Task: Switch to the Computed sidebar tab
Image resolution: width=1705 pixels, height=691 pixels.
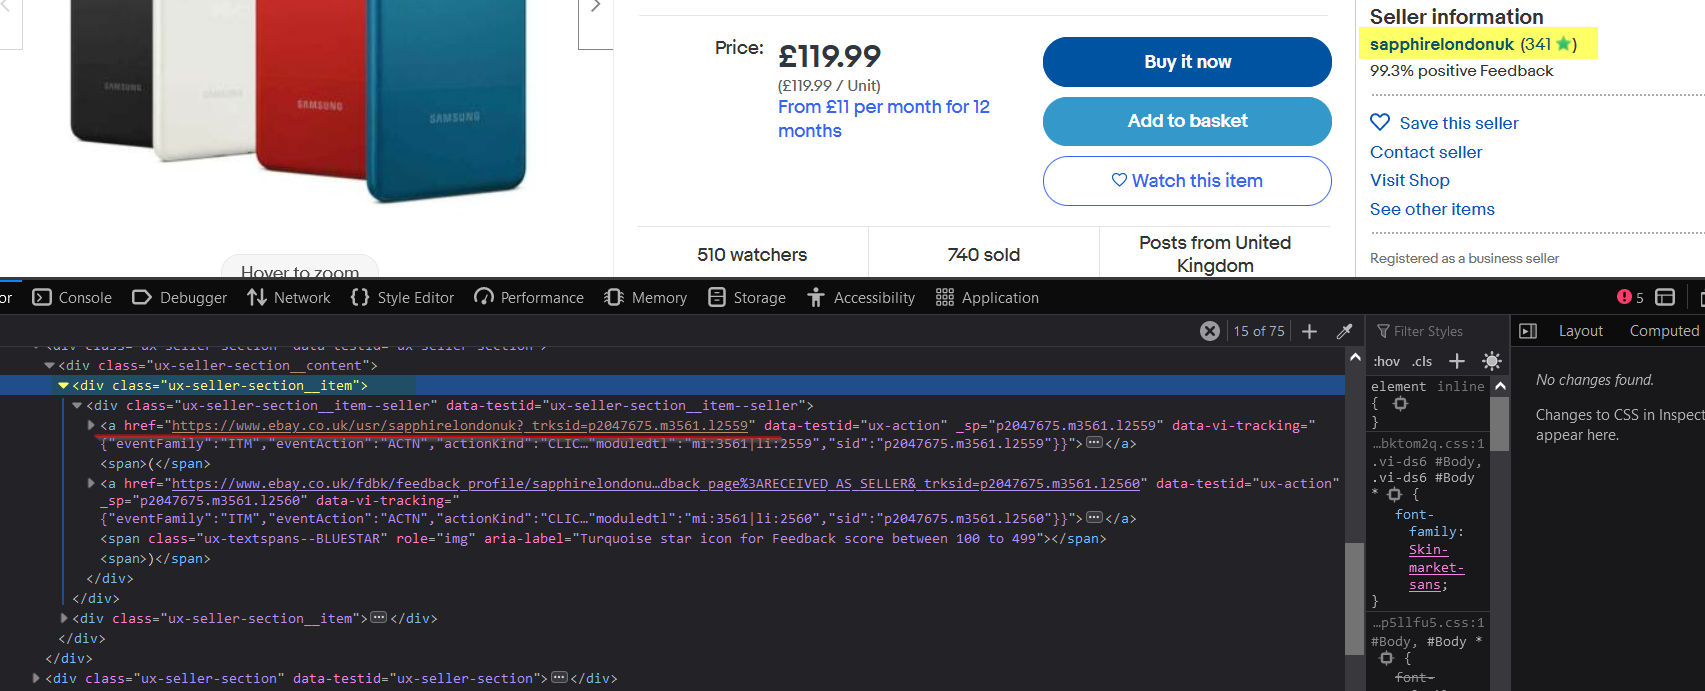Action: 1664,331
